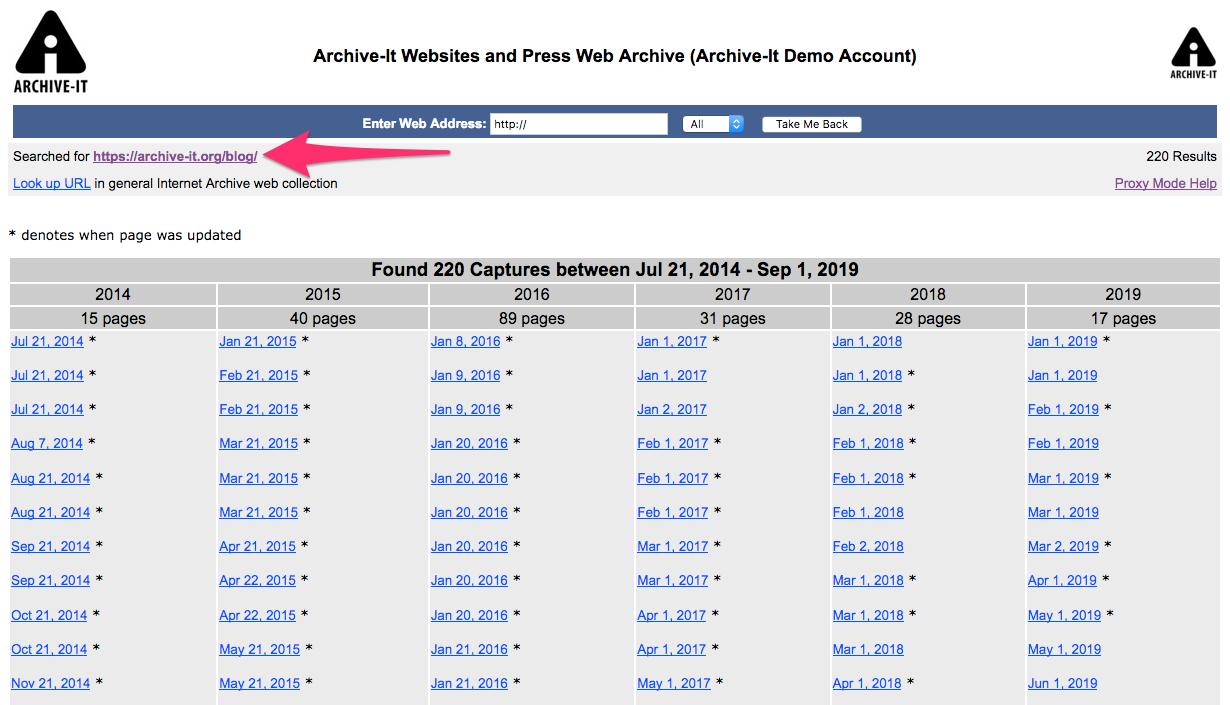The height and width of the screenshot is (705, 1230).
Task: Click the large Archive-It logo at top left
Action: [x=50, y=52]
